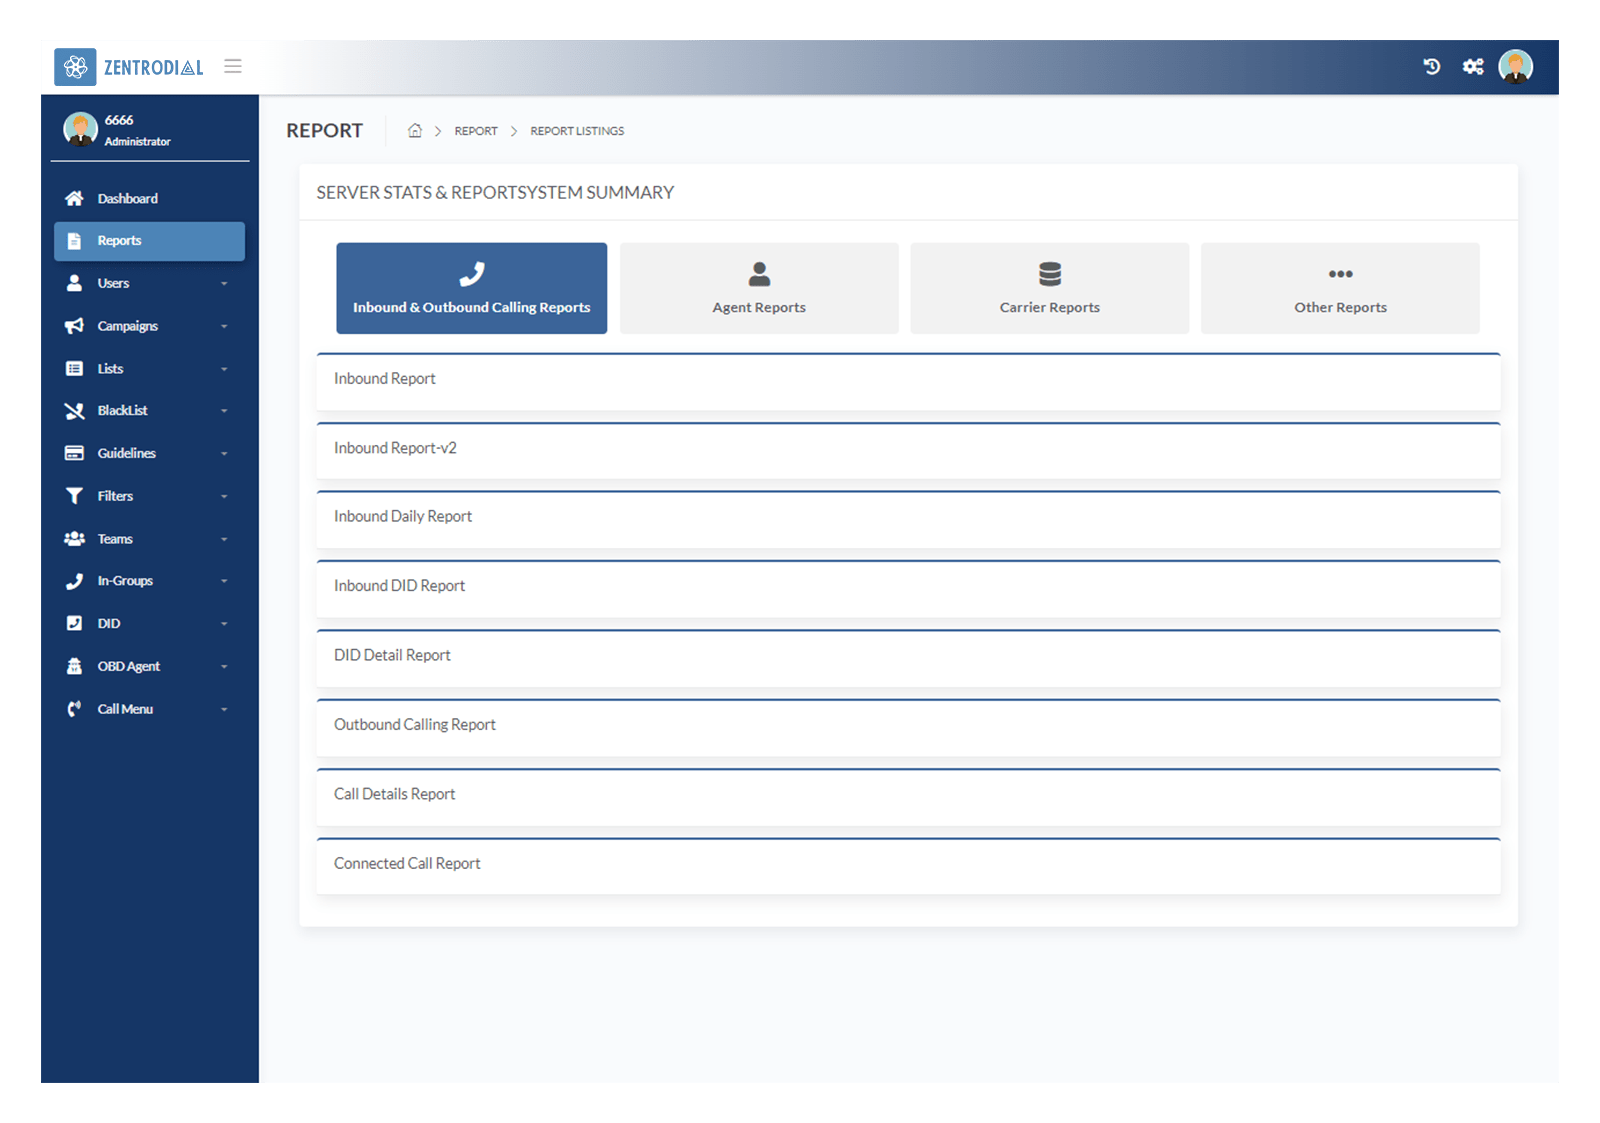
Task: Open the Filters funnel icon in sidebar
Action: click(x=74, y=495)
